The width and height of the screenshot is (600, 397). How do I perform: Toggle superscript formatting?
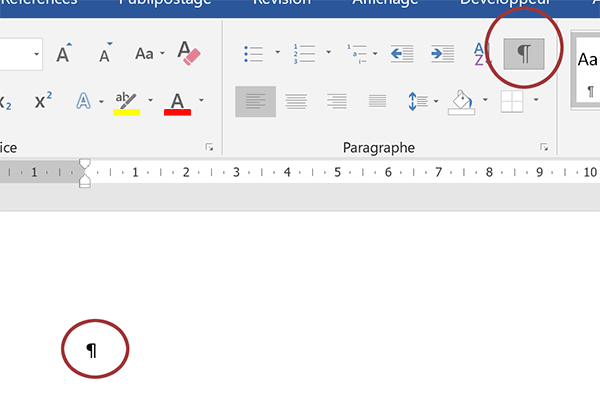click(43, 101)
